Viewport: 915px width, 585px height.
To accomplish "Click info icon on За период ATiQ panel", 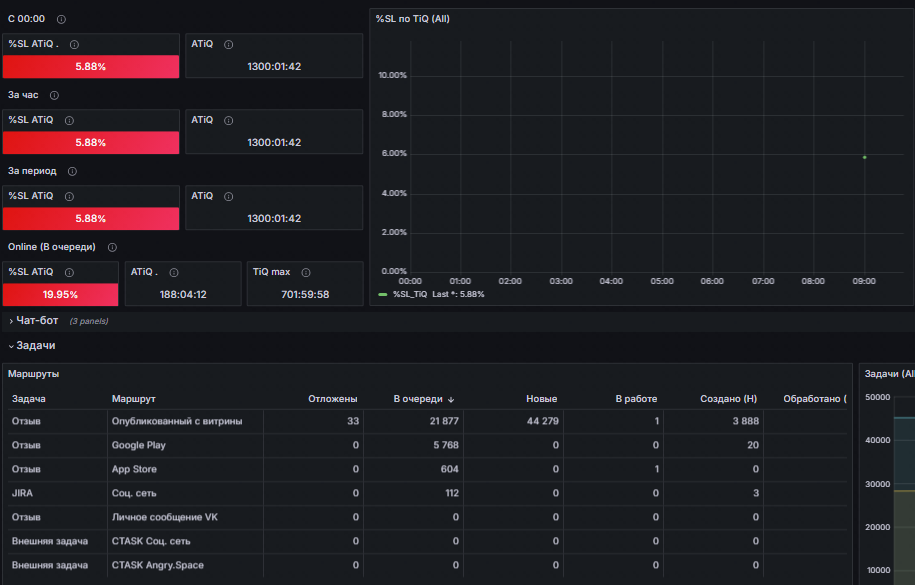I will pos(229,196).
